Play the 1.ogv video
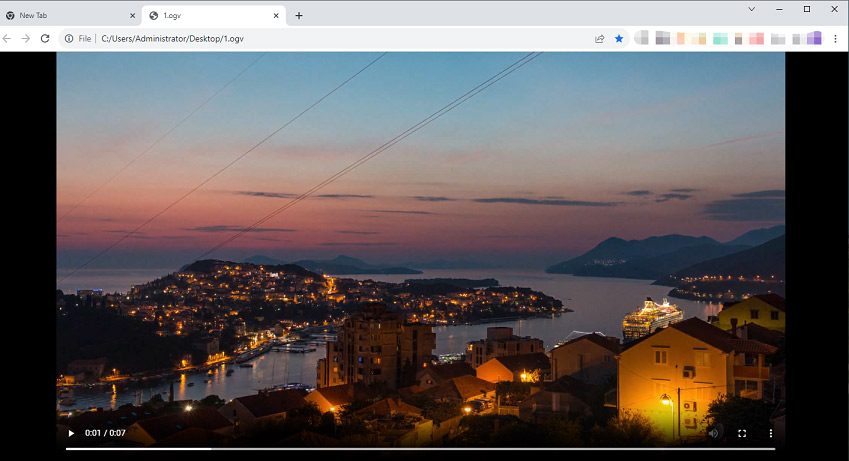The image size is (849, 461). [71, 433]
